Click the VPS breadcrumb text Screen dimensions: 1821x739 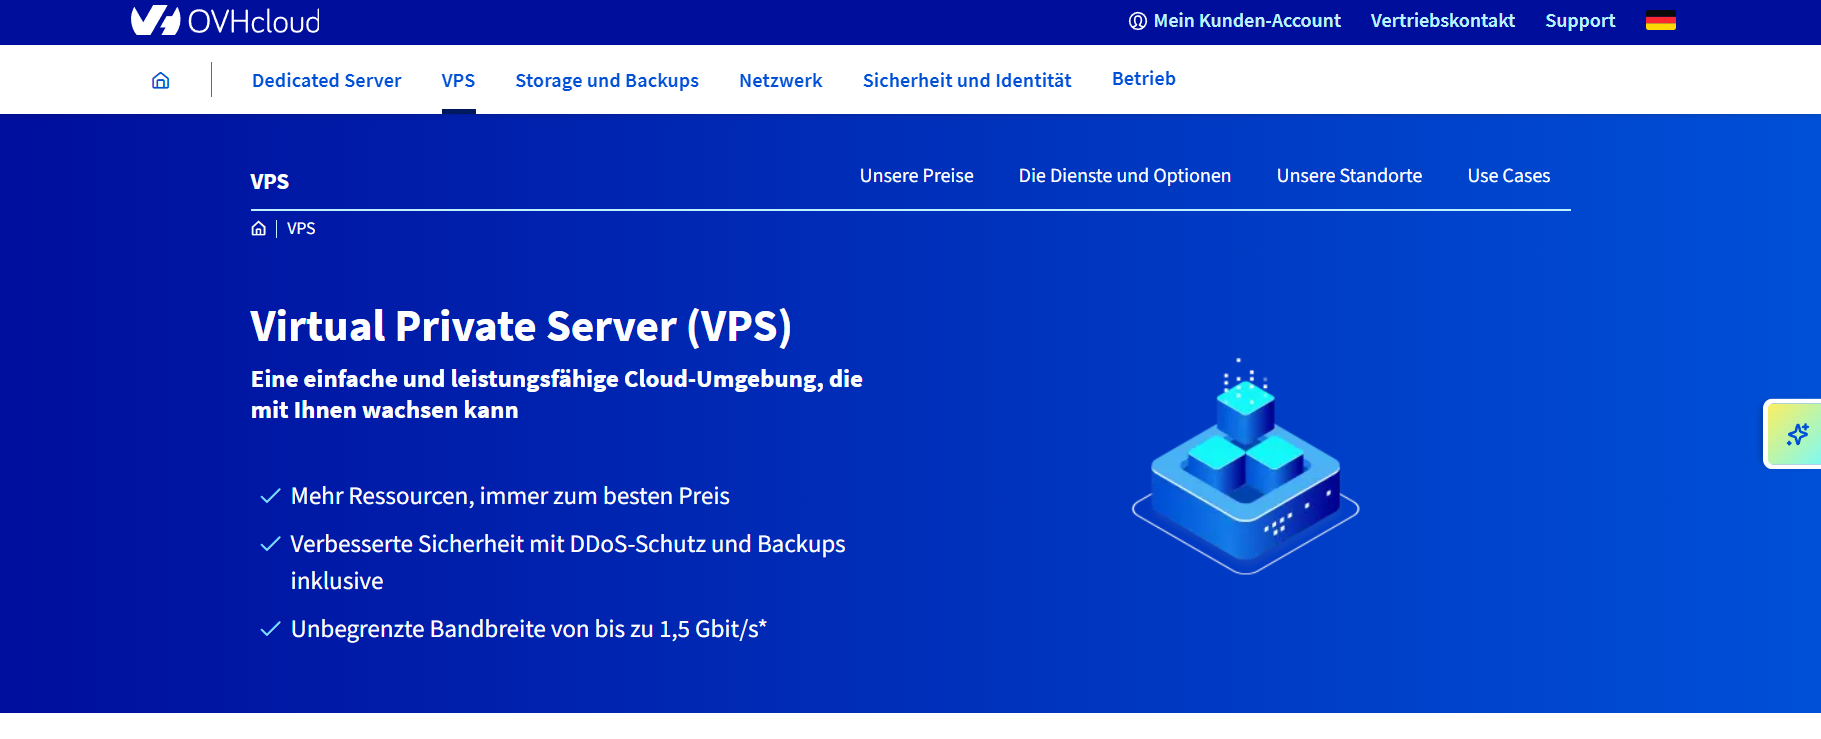[301, 228]
